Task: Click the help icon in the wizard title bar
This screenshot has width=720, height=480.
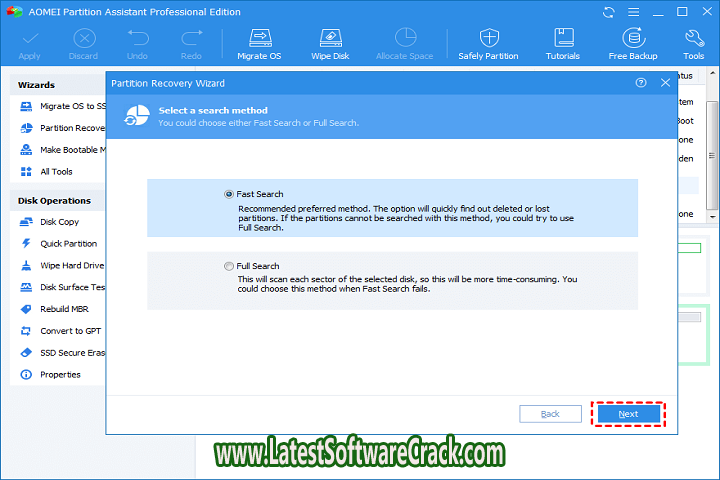Action: click(x=641, y=83)
